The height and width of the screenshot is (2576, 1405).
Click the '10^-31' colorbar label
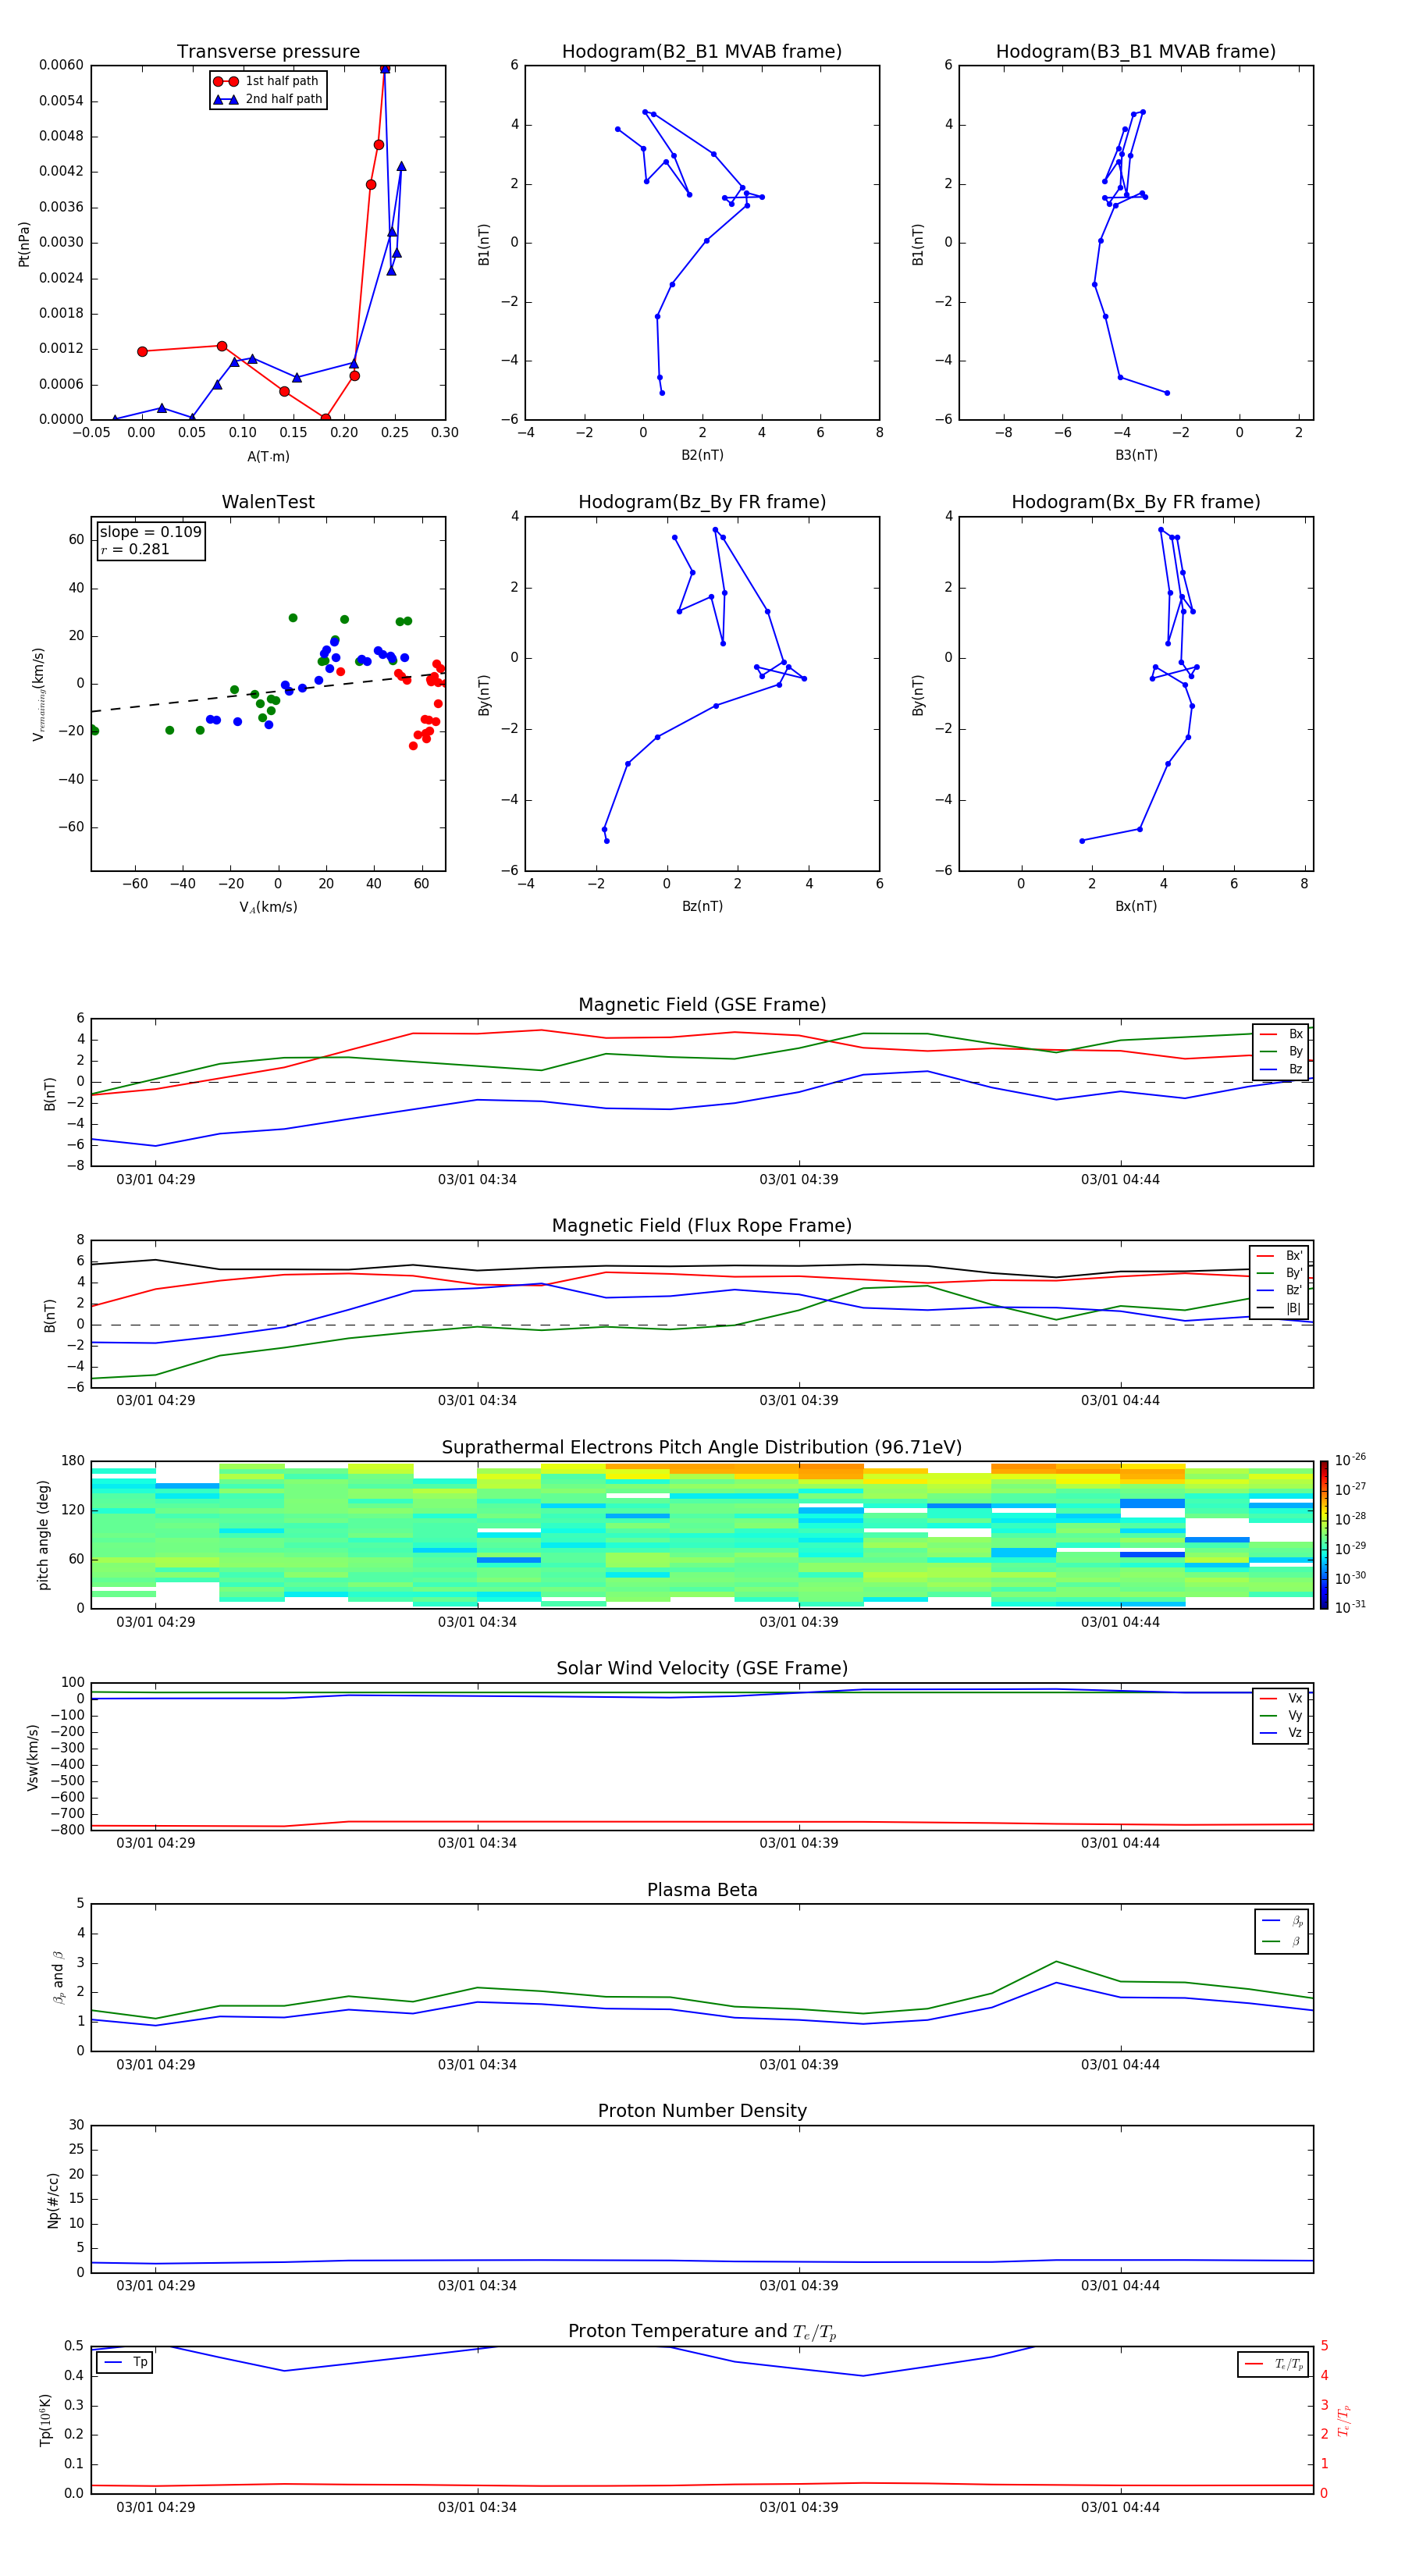click(1350, 1607)
